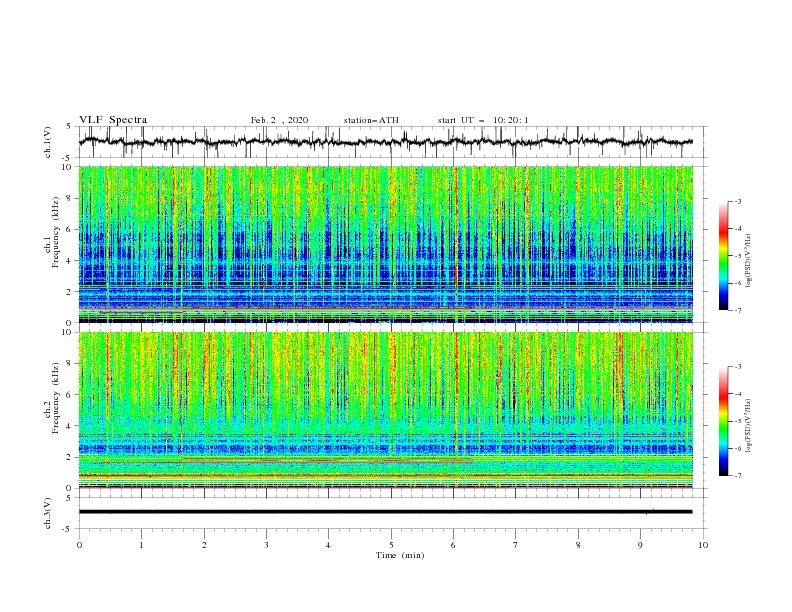The image size is (792, 612).
Task: Click the time axis tick label '0'
Action: 79,545
